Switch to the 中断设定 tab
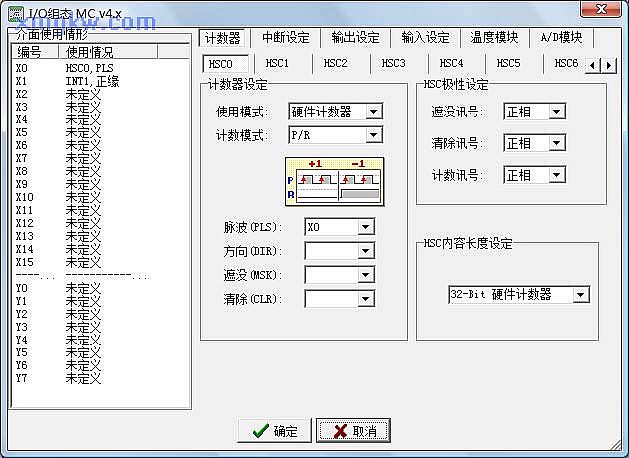 pyautogui.click(x=285, y=38)
